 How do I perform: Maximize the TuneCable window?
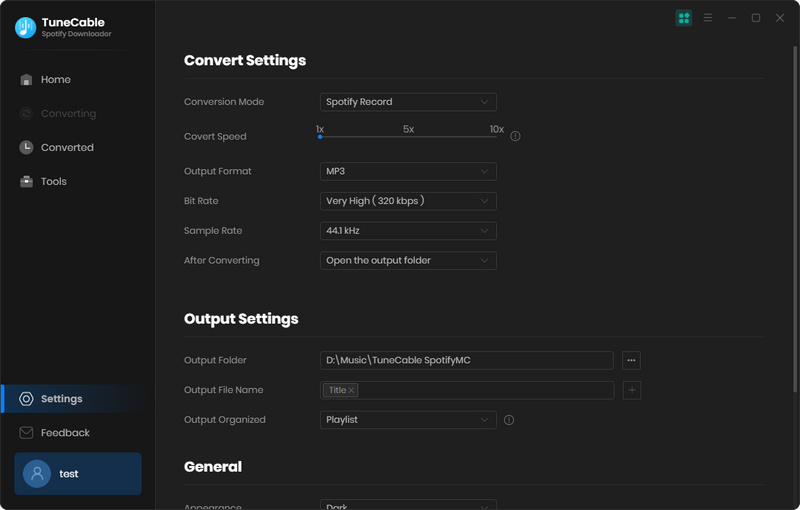(756, 18)
